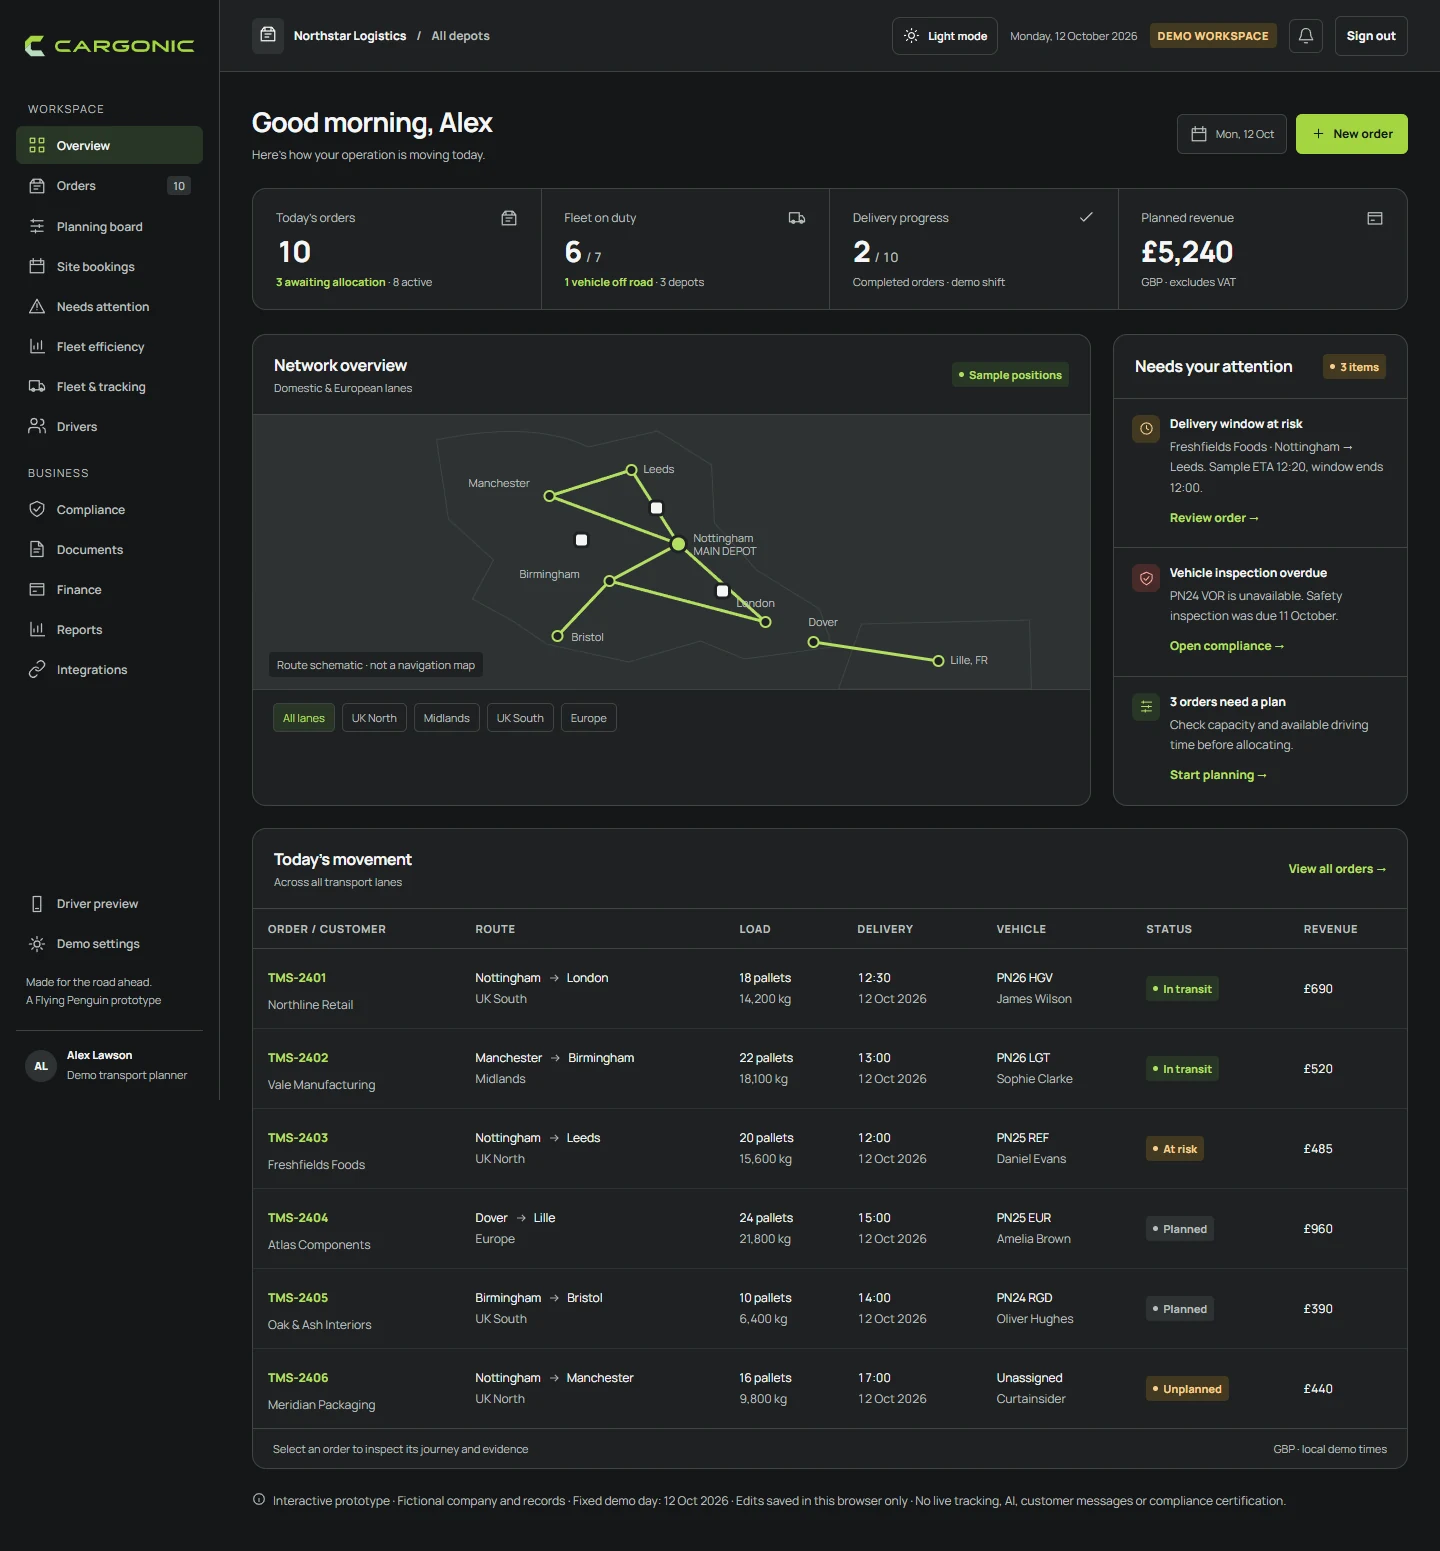Viewport: 1440px width, 1551px height.
Task: Click the AL user avatar
Action: click(41, 1066)
